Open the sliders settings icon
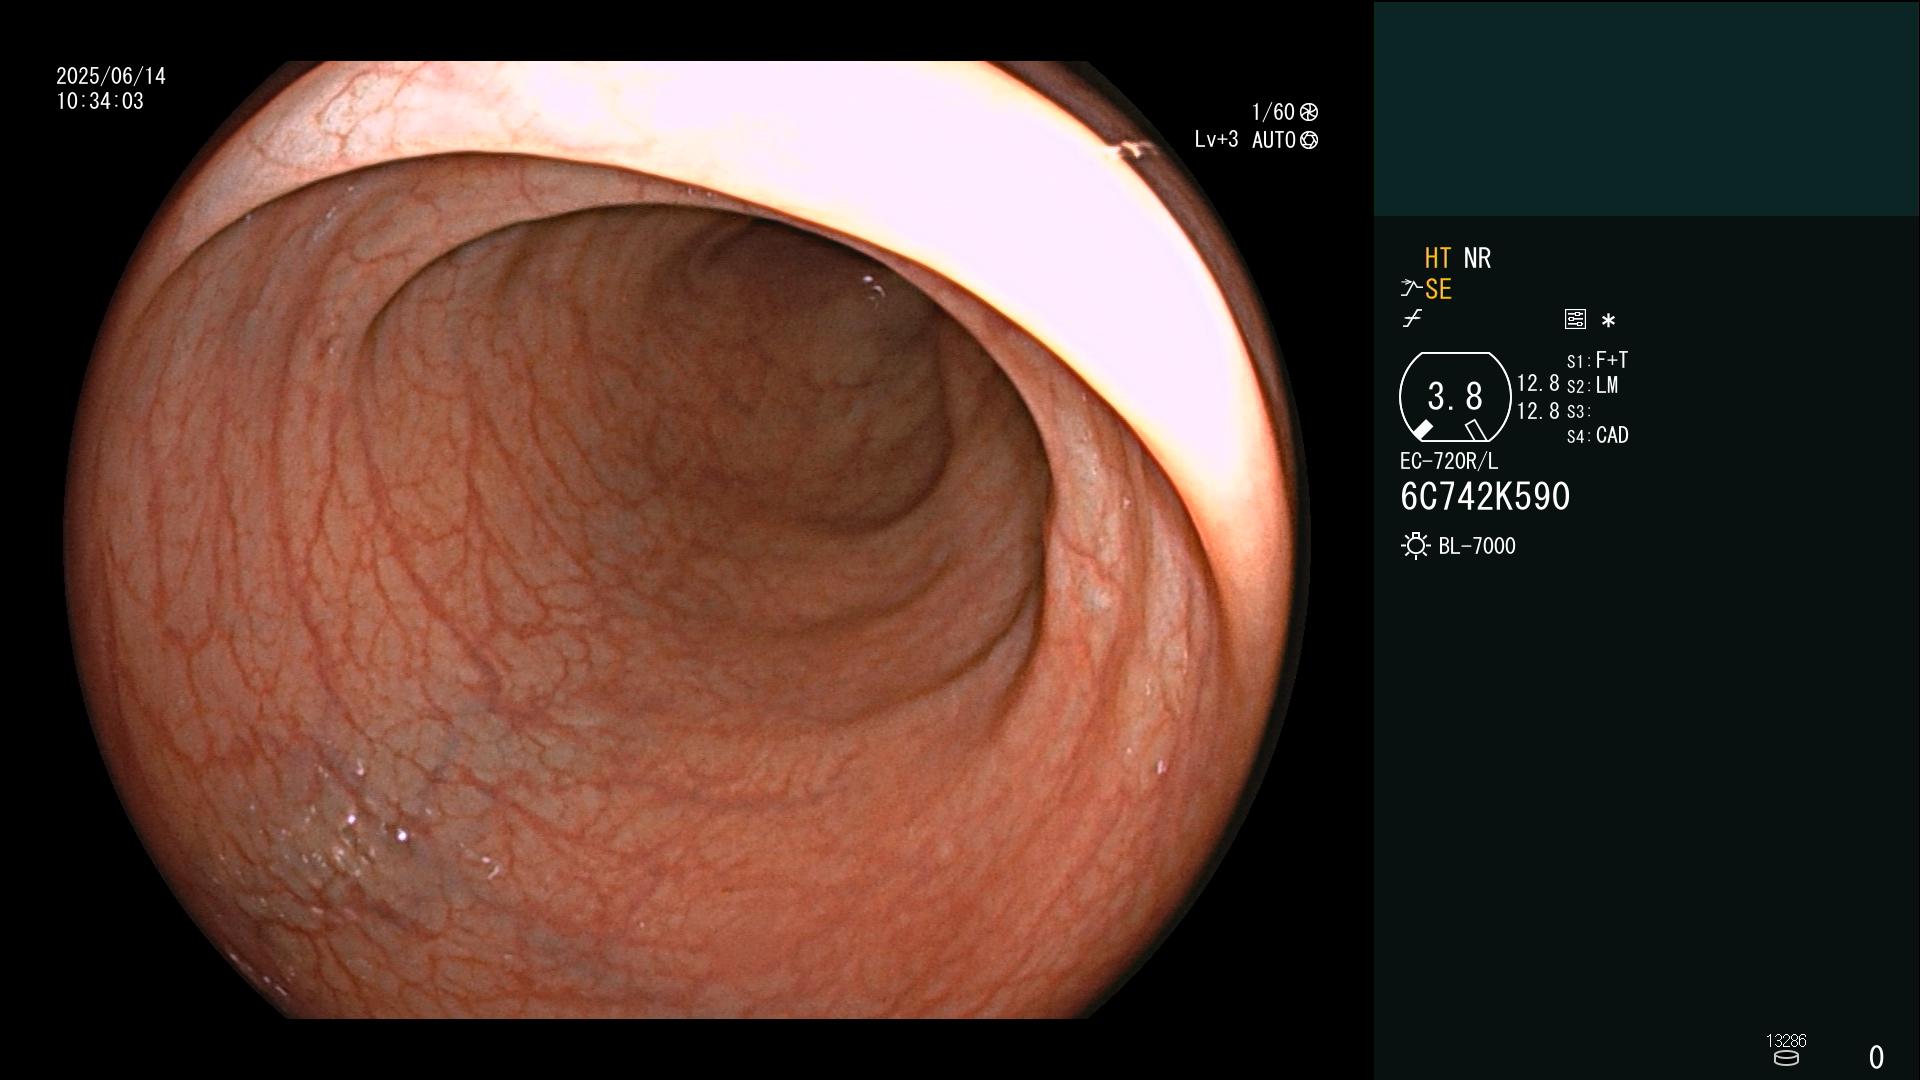Viewport: 1920px width, 1080px height. [x=1575, y=319]
